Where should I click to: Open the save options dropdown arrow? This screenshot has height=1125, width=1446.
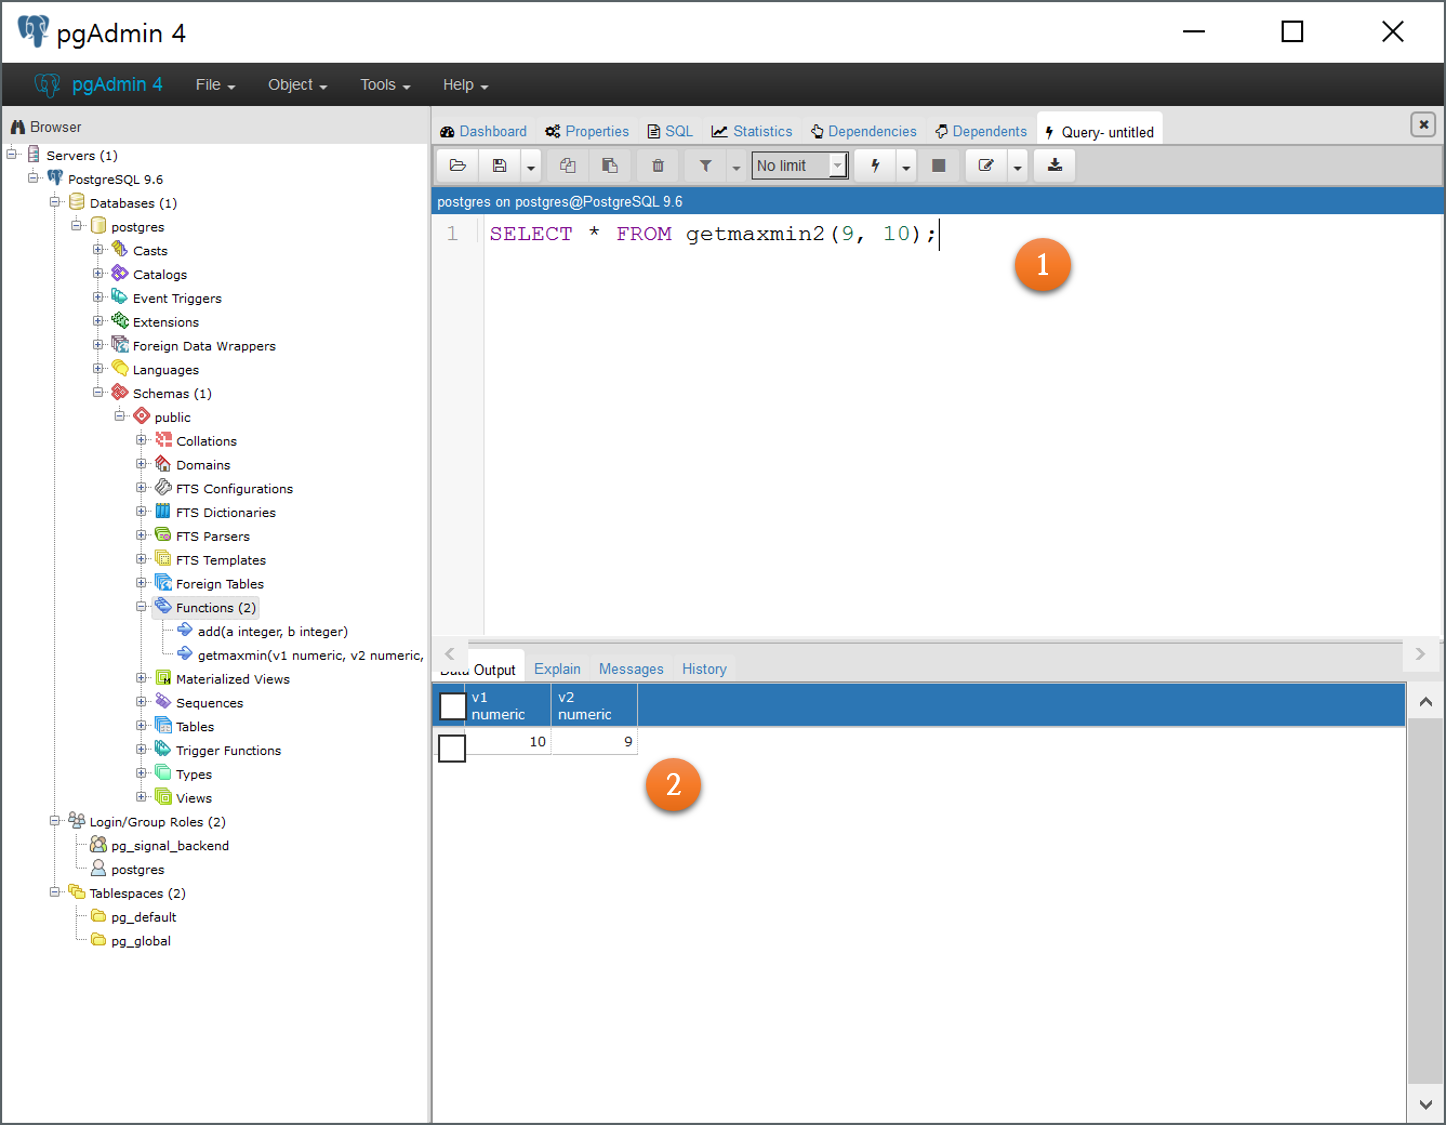tap(531, 167)
